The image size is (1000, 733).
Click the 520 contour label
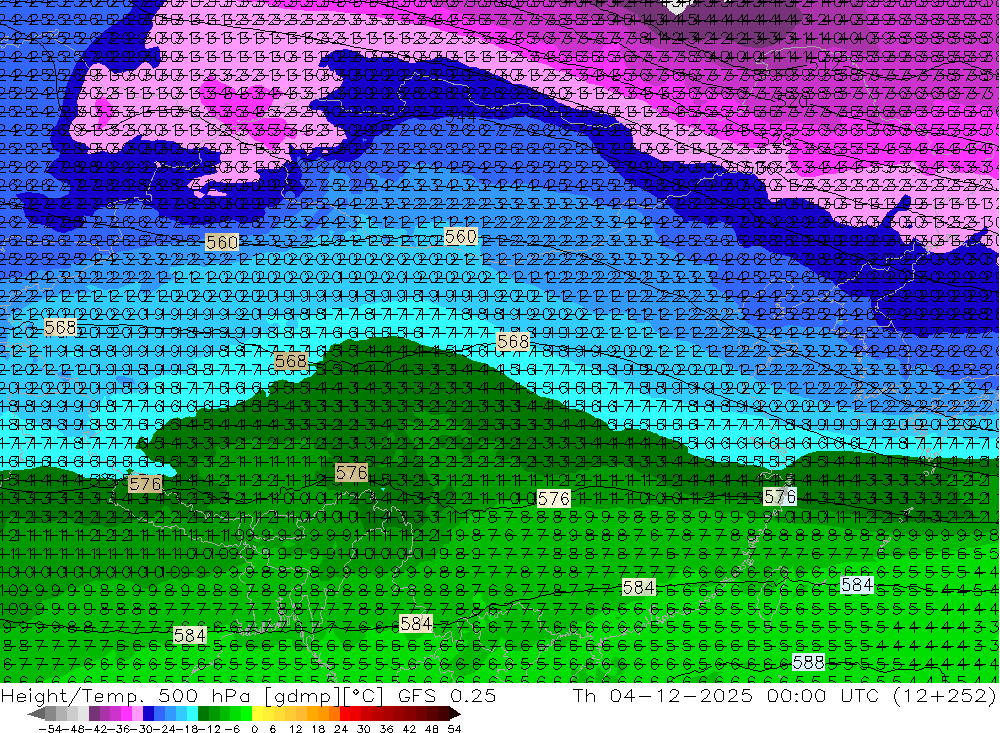point(793,101)
